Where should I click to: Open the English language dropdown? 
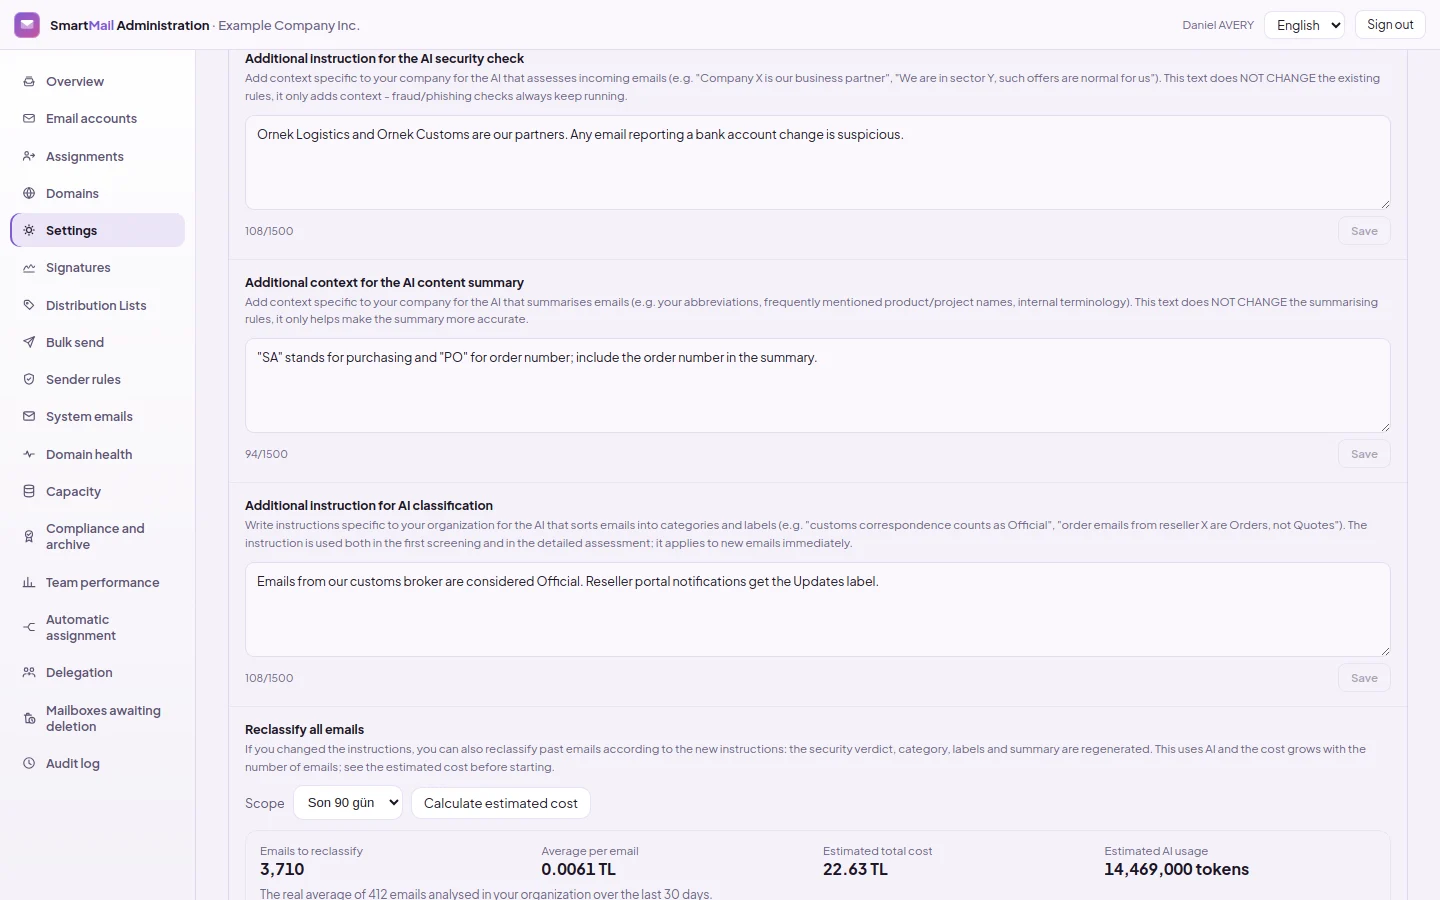click(x=1304, y=25)
